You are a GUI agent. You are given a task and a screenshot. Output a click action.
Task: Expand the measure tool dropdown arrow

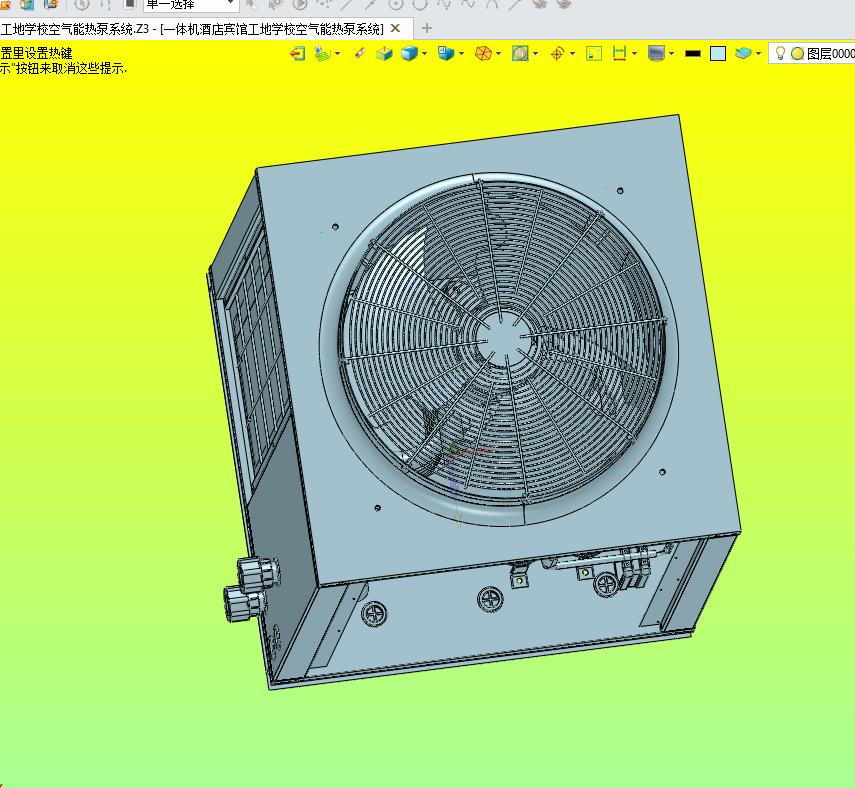[634, 53]
